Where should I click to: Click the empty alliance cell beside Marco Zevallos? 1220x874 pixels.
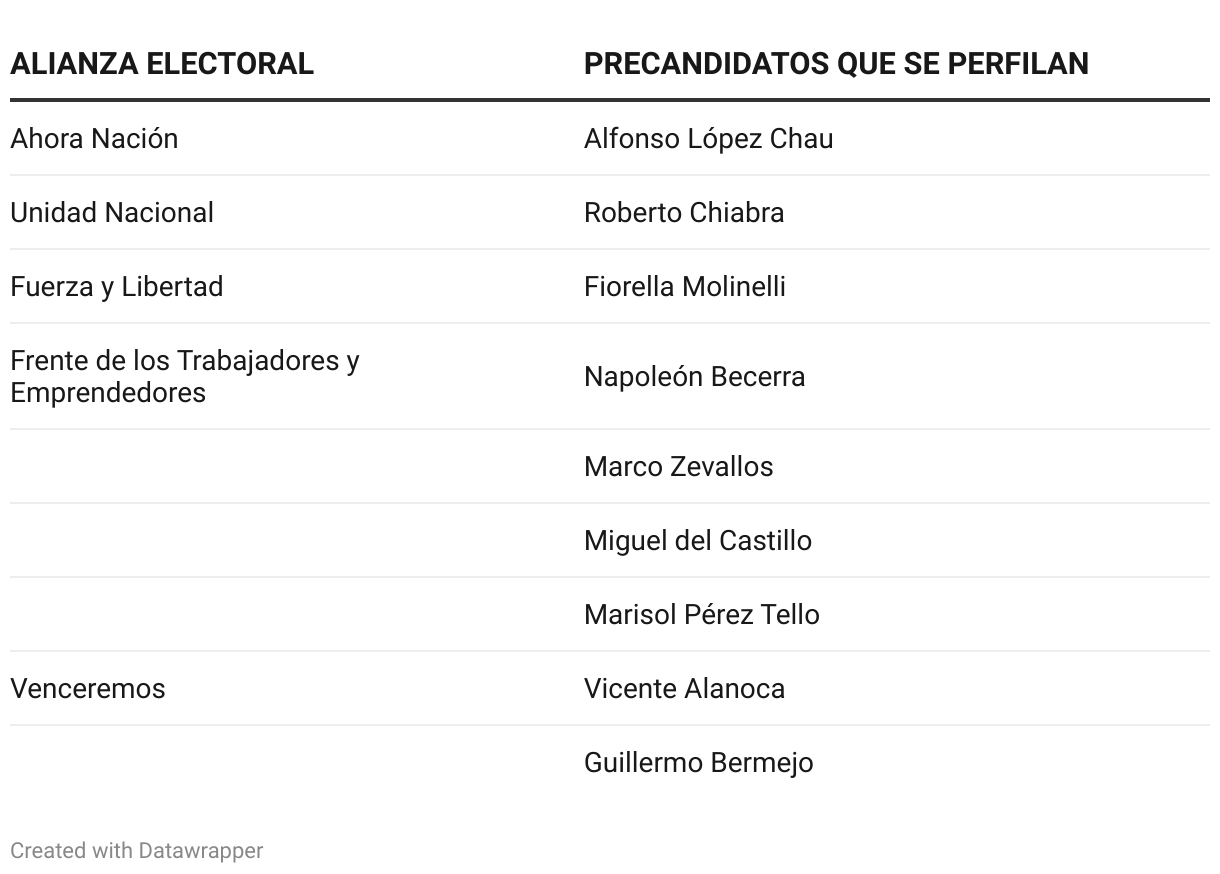297,466
